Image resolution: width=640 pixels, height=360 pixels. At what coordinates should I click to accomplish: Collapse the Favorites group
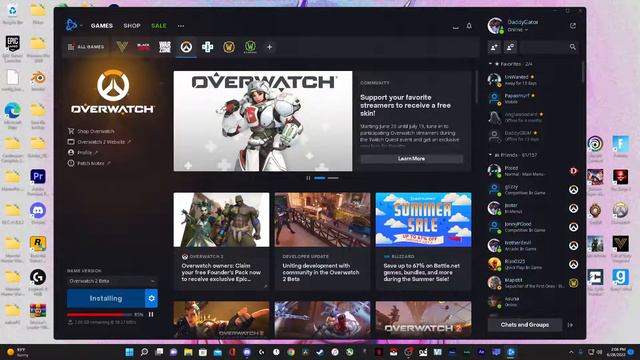tap(490, 64)
